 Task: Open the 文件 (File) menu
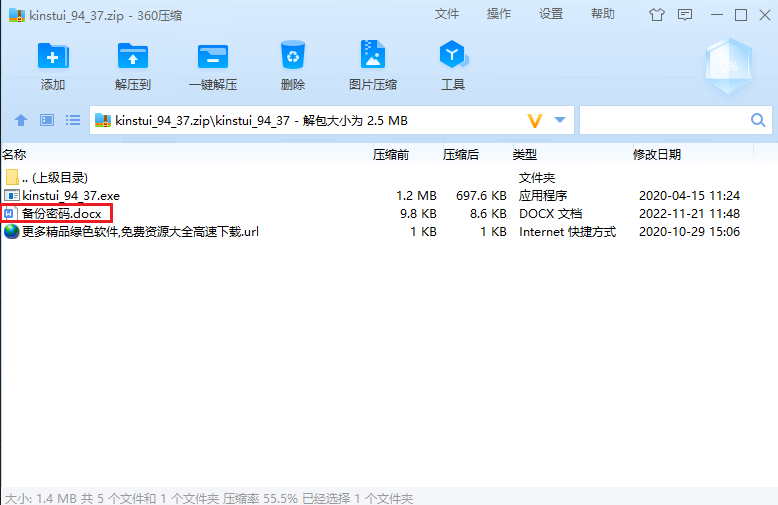[447, 14]
